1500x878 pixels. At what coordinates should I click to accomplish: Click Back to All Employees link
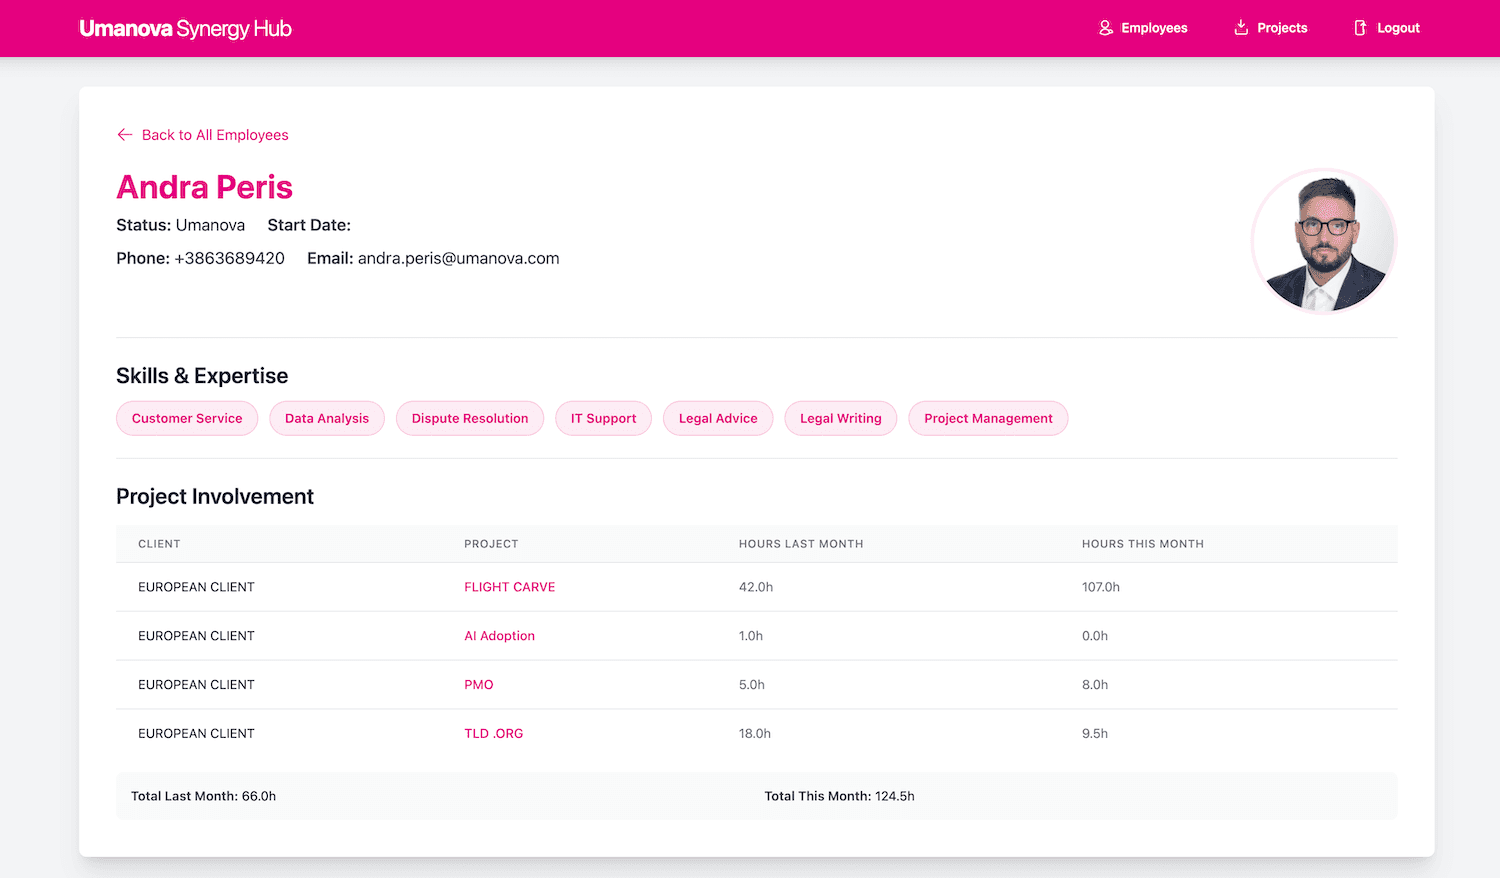[x=214, y=134]
